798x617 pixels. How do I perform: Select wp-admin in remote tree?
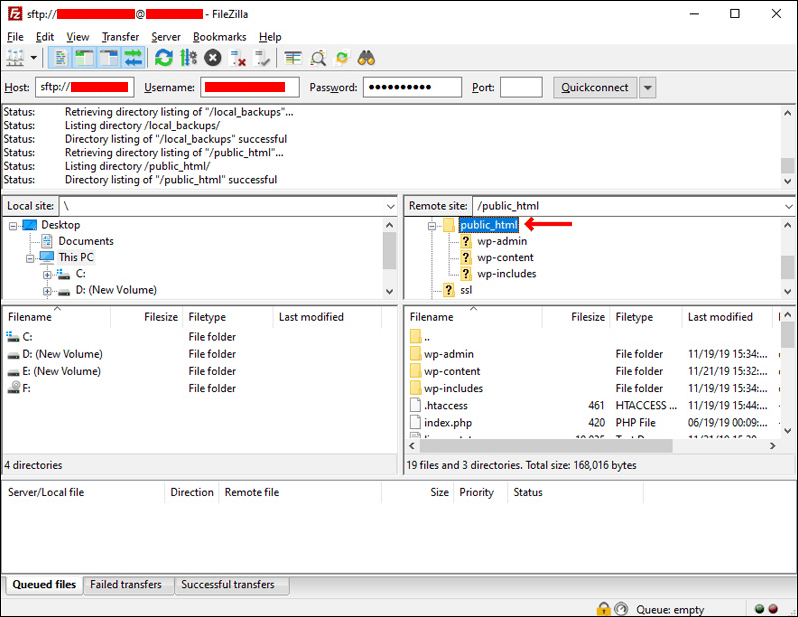click(502, 241)
